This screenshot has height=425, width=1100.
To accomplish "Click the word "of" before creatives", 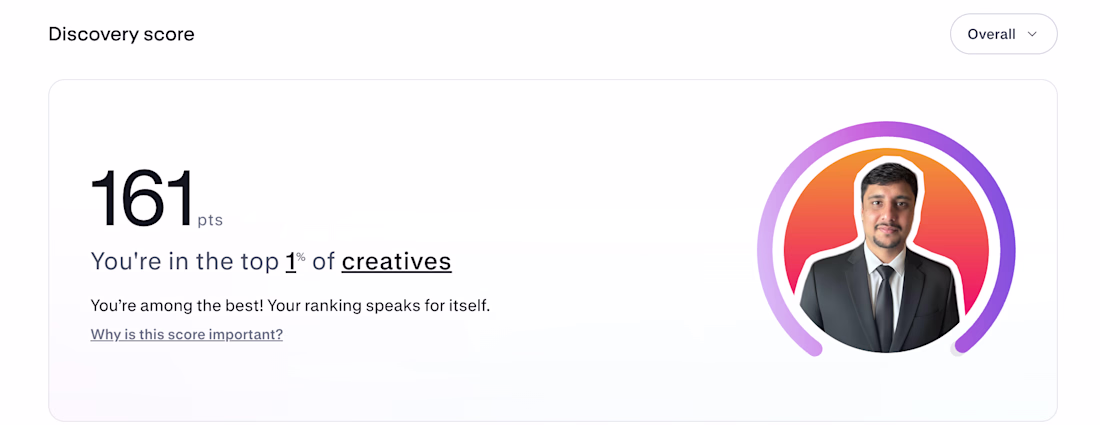I will 323,262.
